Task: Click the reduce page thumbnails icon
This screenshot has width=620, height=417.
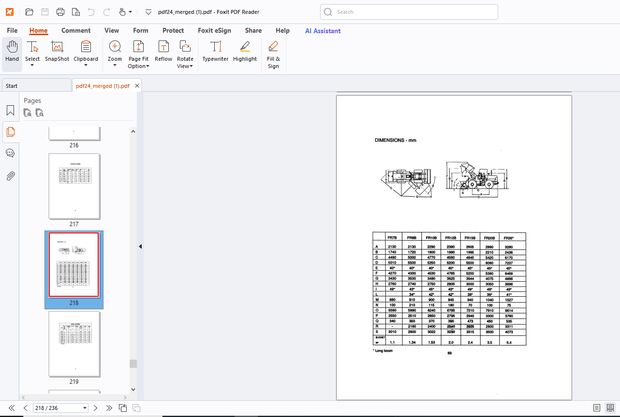Action: (x=40, y=113)
